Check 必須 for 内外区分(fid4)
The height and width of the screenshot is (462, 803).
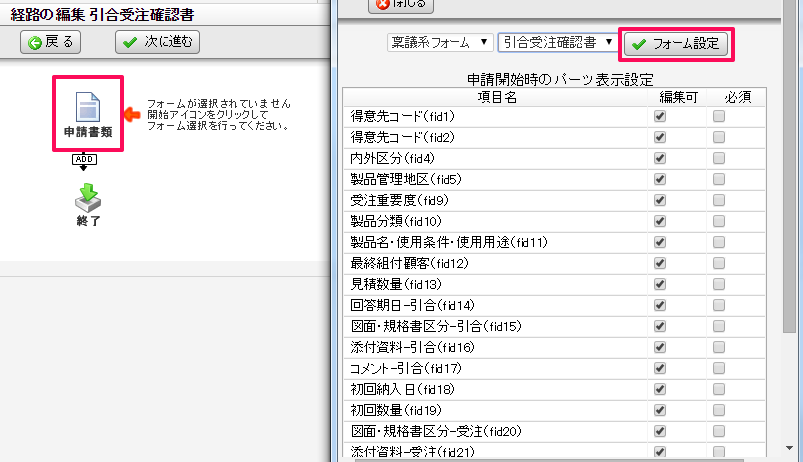[x=719, y=158]
